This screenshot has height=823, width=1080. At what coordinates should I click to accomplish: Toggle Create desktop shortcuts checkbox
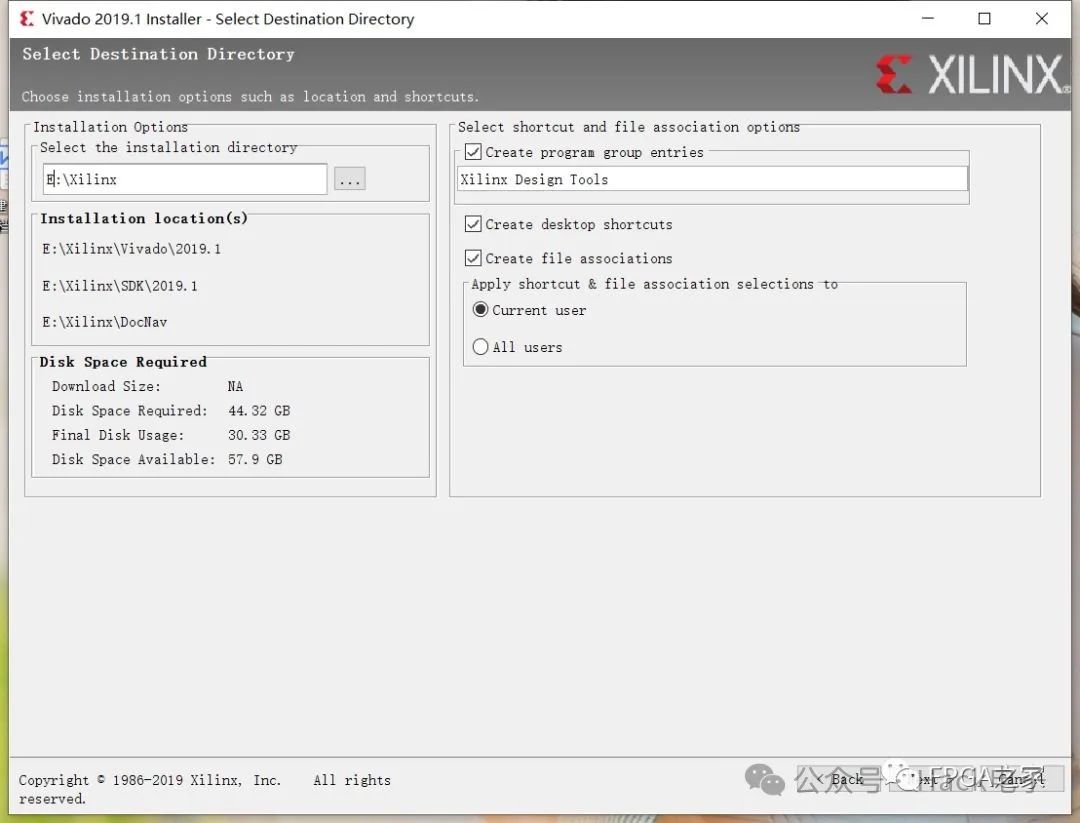pyautogui.click(x=473, y=224)
